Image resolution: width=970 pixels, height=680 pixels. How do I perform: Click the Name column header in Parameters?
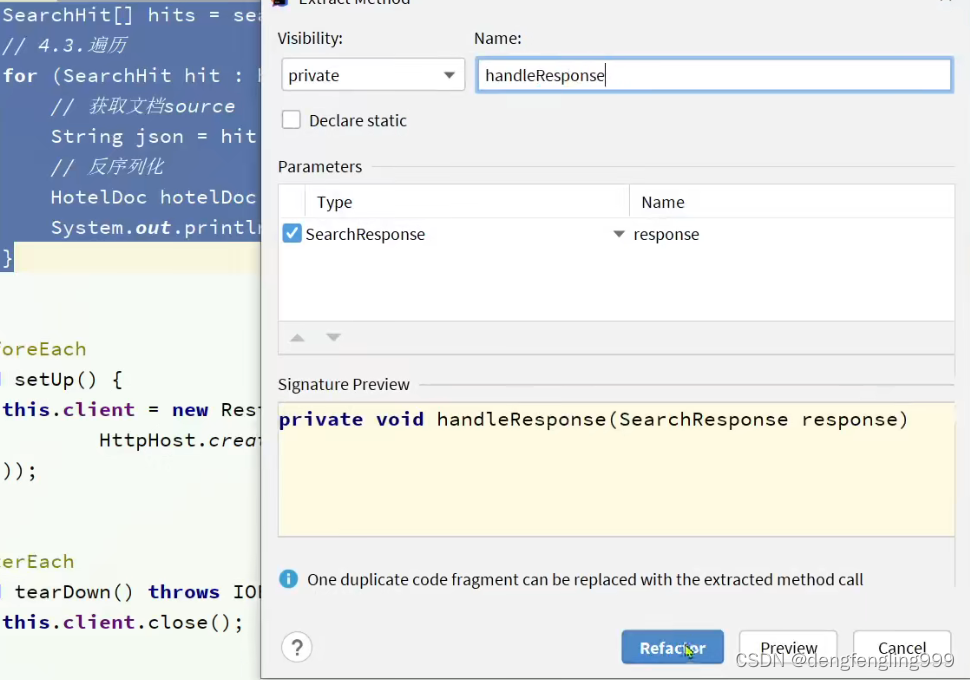click(663, 202)
